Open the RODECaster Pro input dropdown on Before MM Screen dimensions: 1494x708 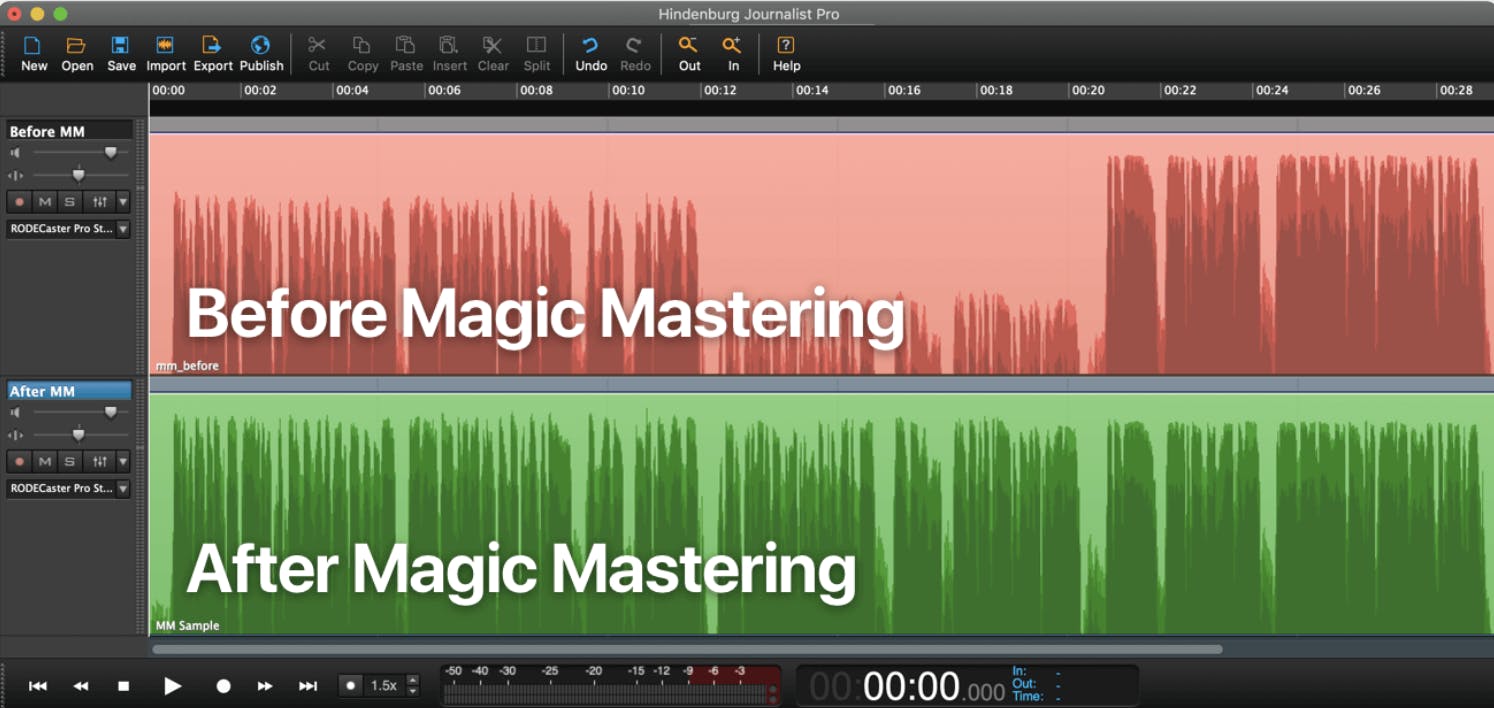point(121,229)
